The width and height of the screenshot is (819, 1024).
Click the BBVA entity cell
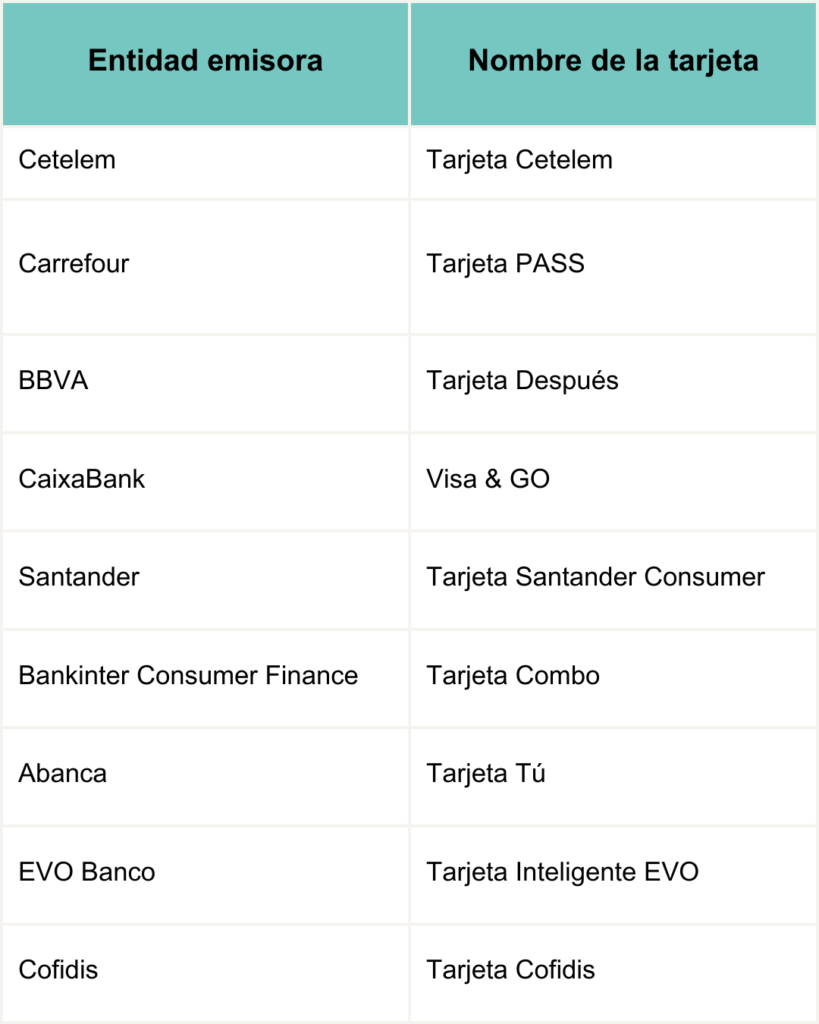point(205,384)
